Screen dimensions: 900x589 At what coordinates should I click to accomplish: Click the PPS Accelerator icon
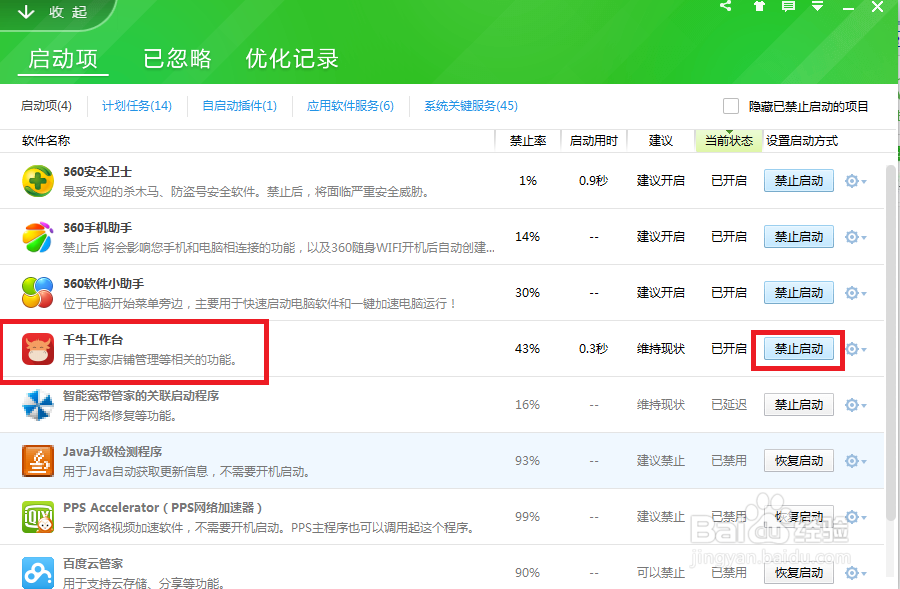pyautogui.click(x=38, y=517)
